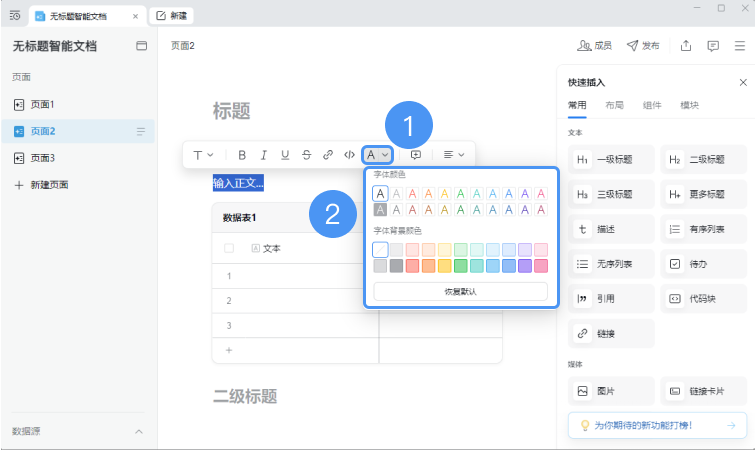This screenshot has width=755, height=450.
Task: Open options menu for 页面2 in sidebar
Action: point(141,131)
